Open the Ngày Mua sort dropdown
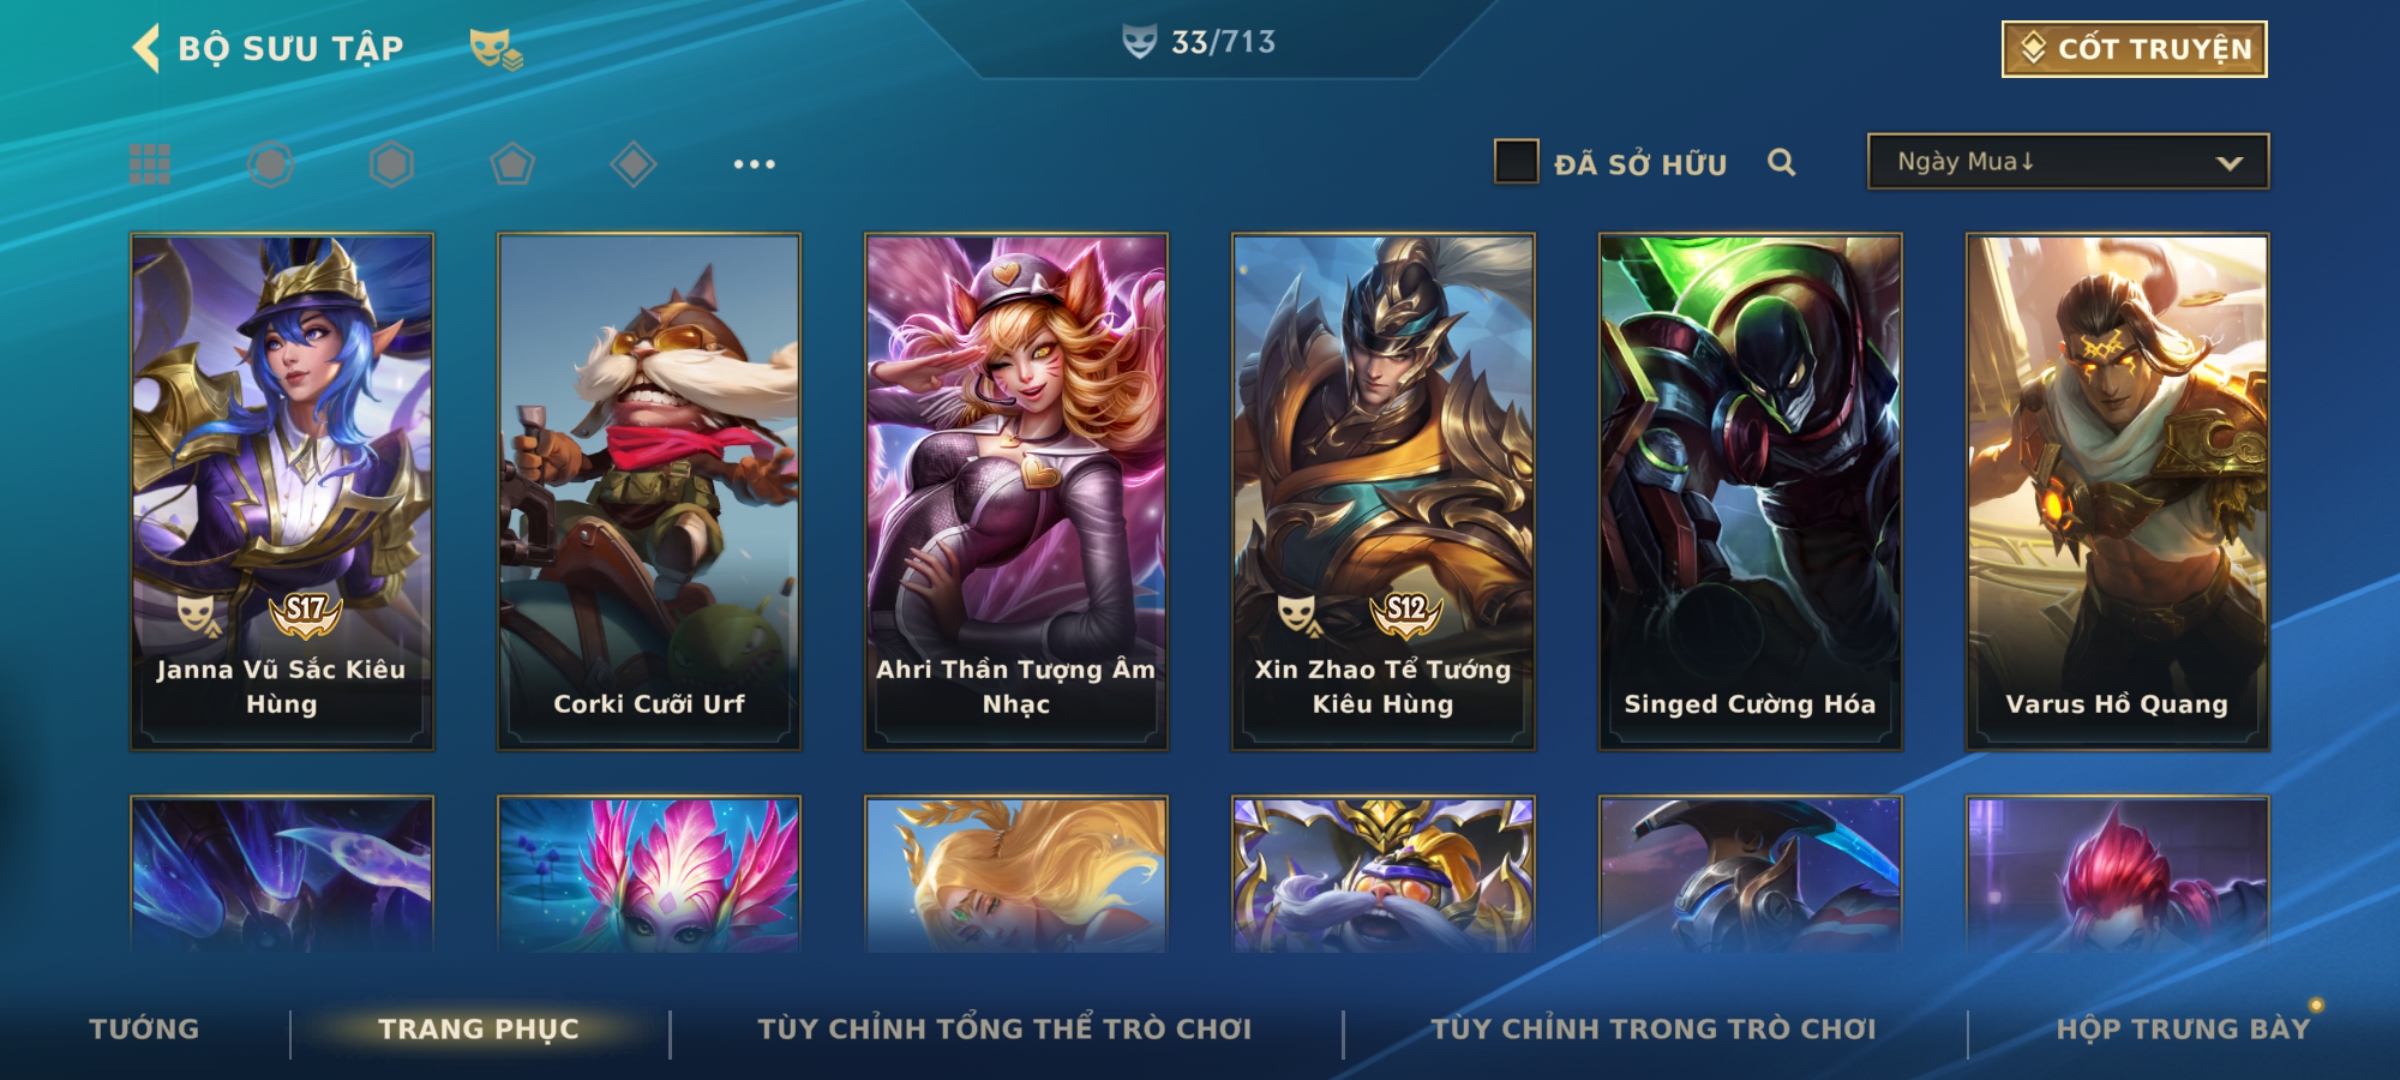This screenshot has width=2400, height=1080. [x=2068, y=161]
